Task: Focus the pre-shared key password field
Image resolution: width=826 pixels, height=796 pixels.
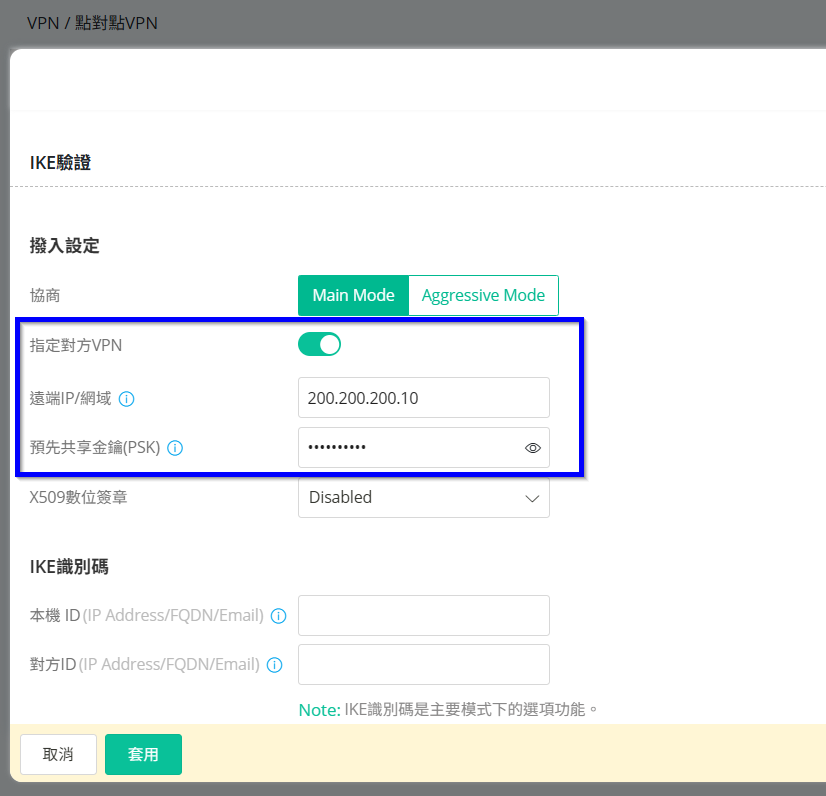Action: click(410, 448)
